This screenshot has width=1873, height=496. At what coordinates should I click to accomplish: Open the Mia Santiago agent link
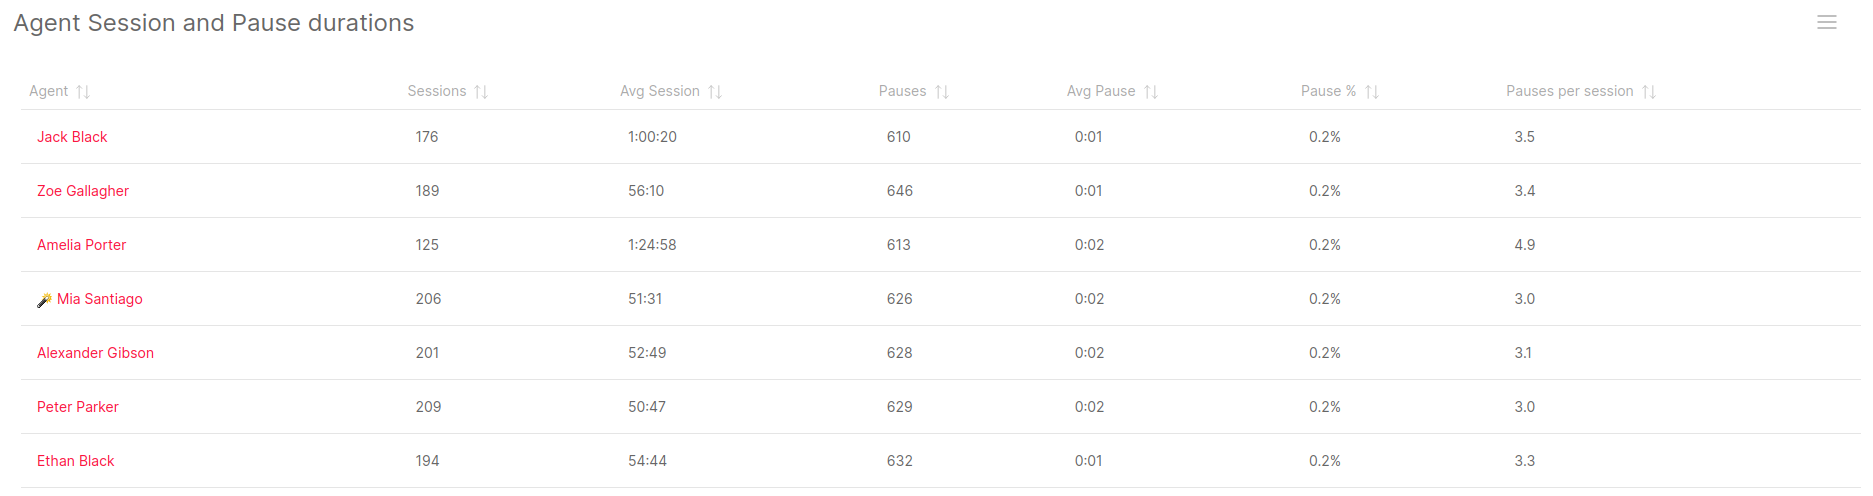100,299
